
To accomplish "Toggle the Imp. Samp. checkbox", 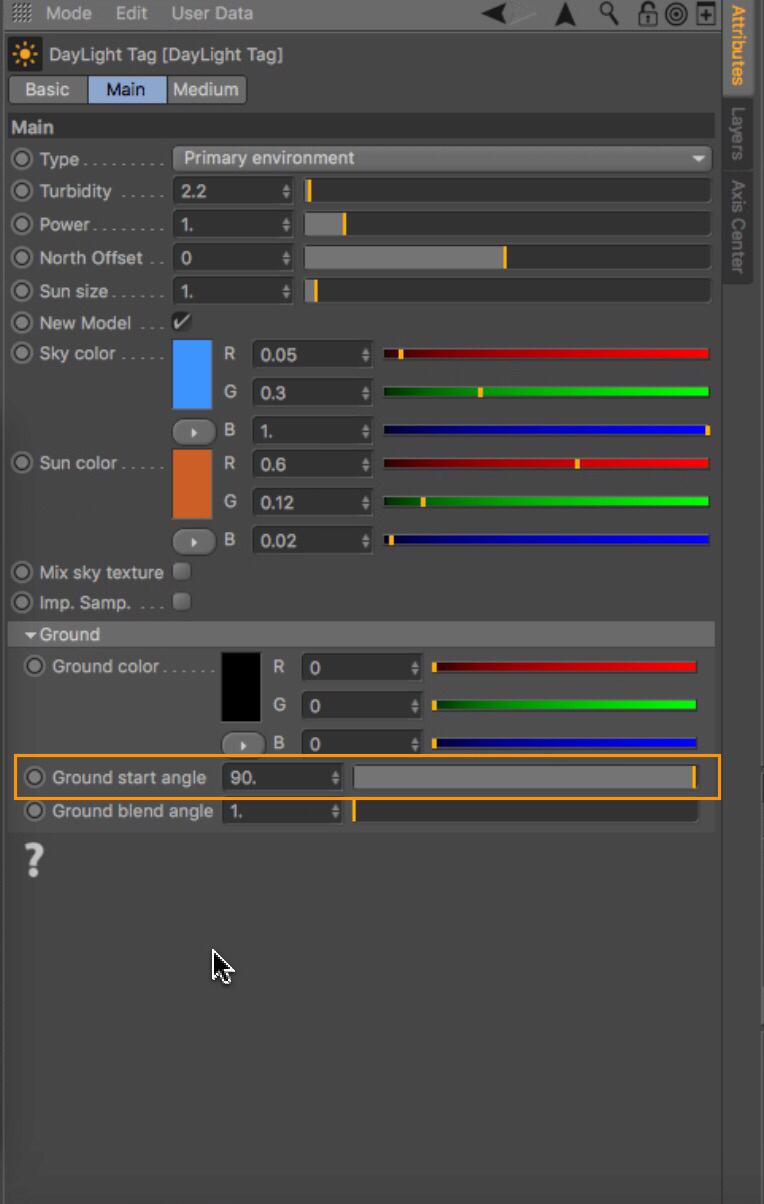I will (181, 602).
